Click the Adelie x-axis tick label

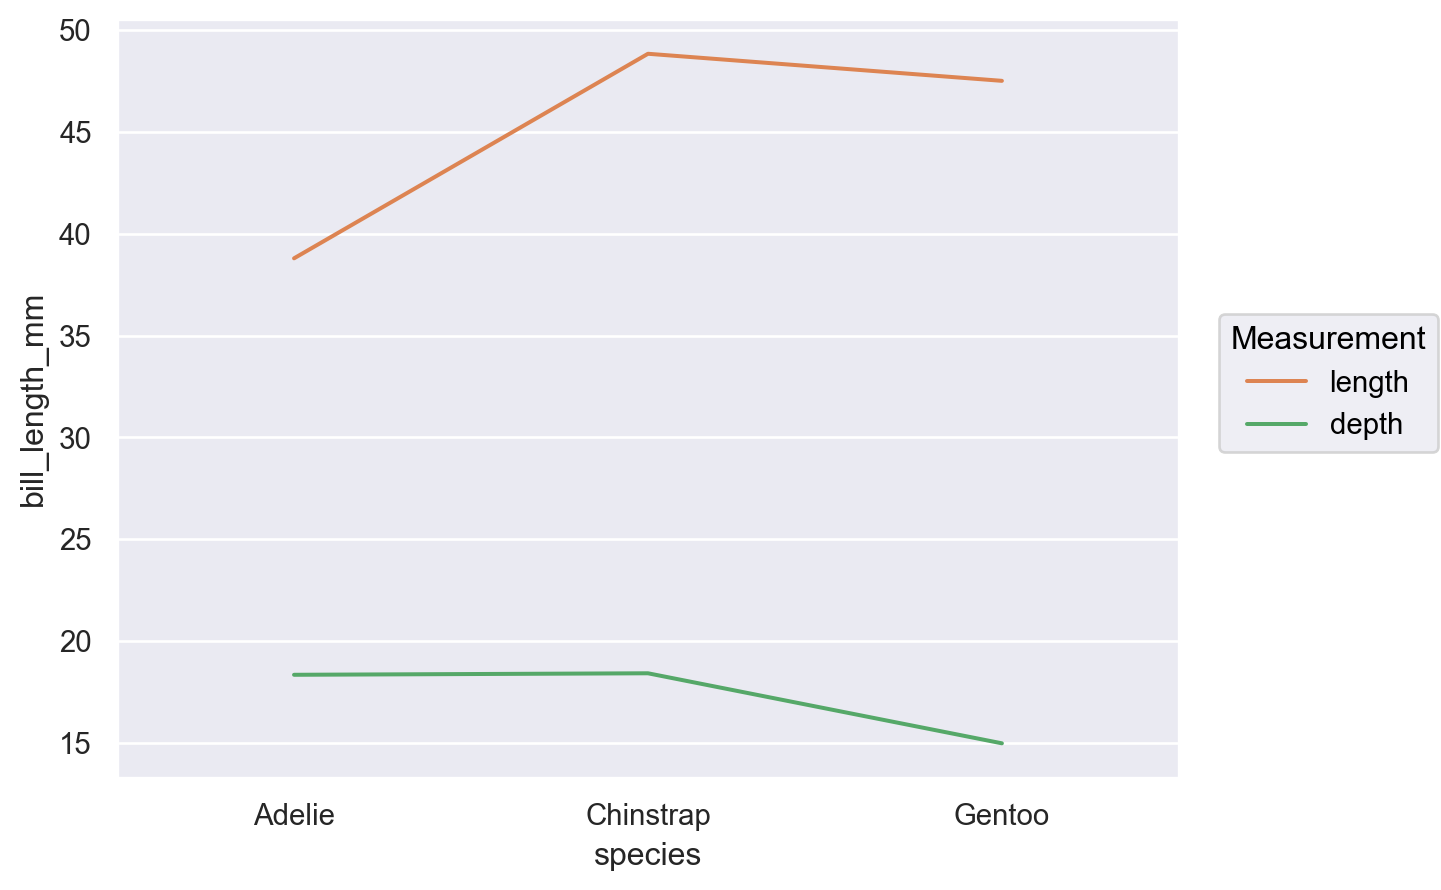[294, 815]
